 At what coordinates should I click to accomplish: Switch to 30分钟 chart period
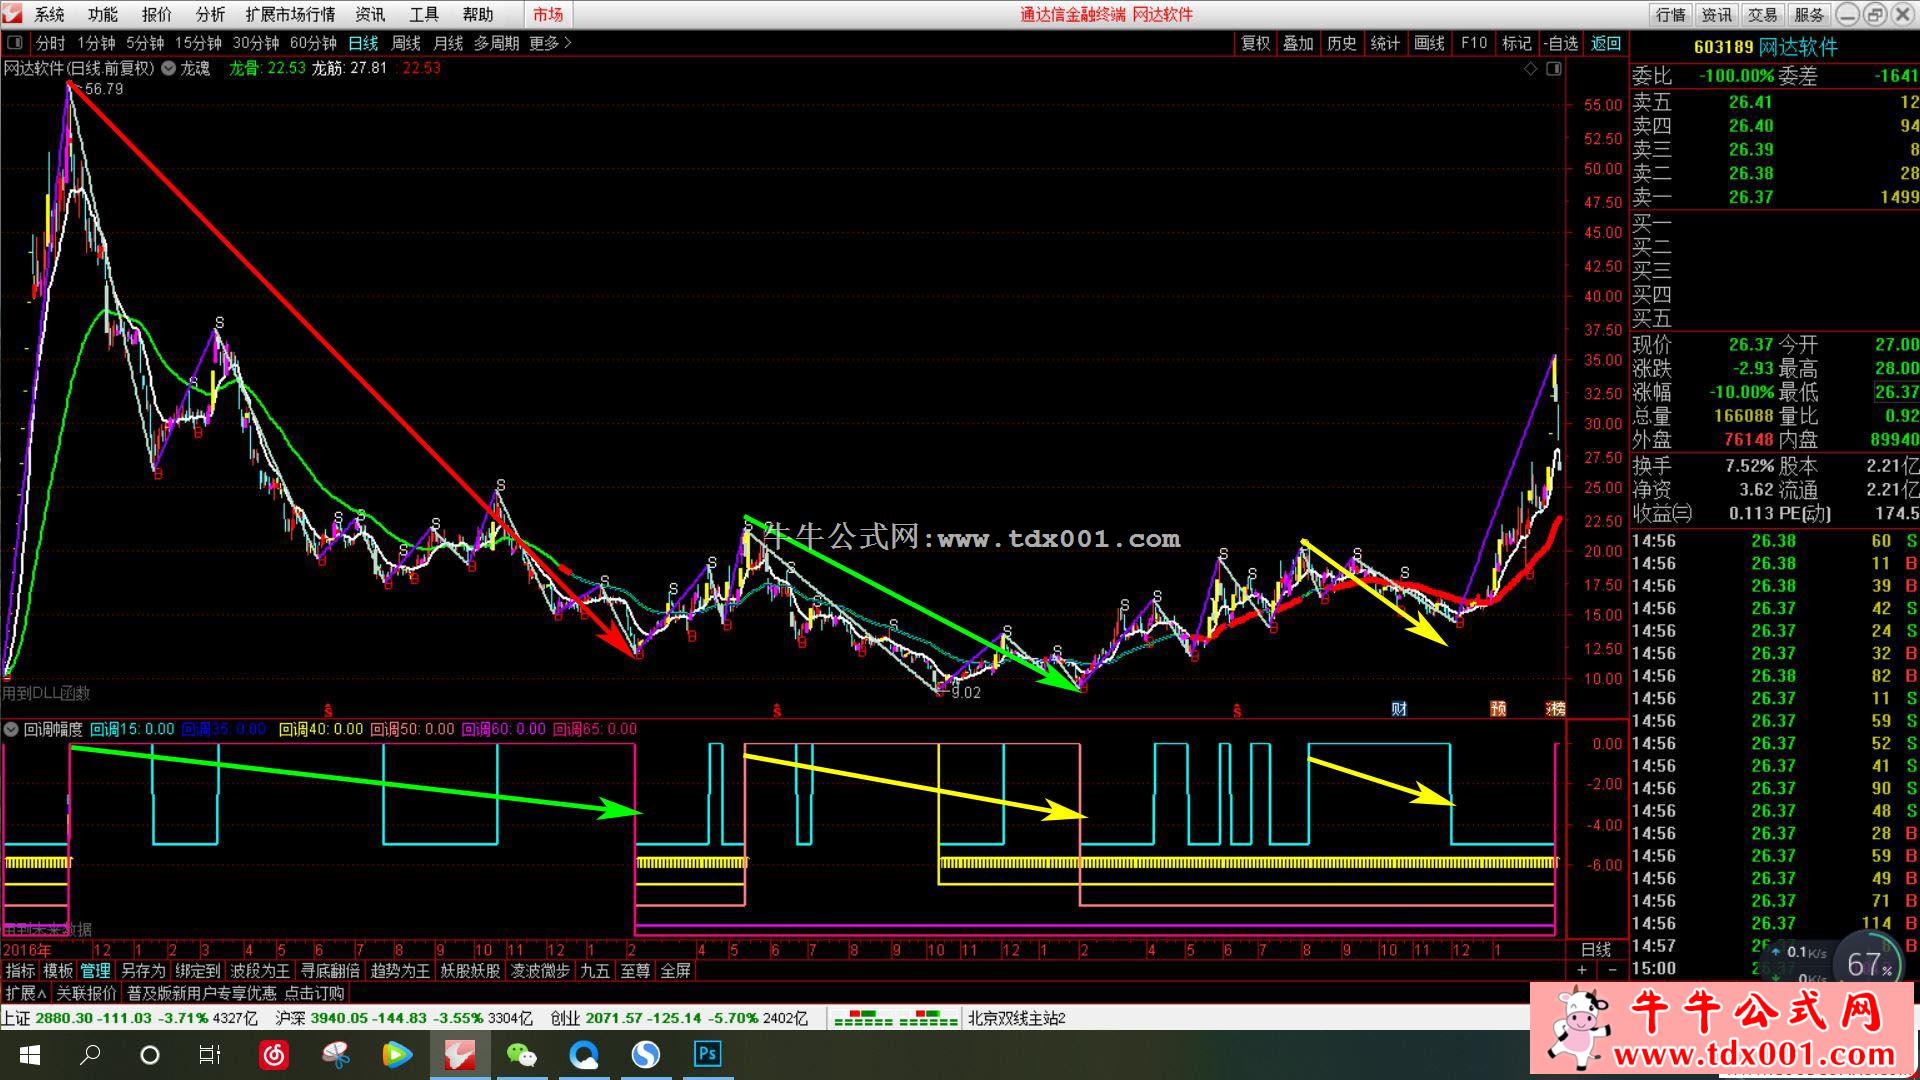tap(256, 43)
